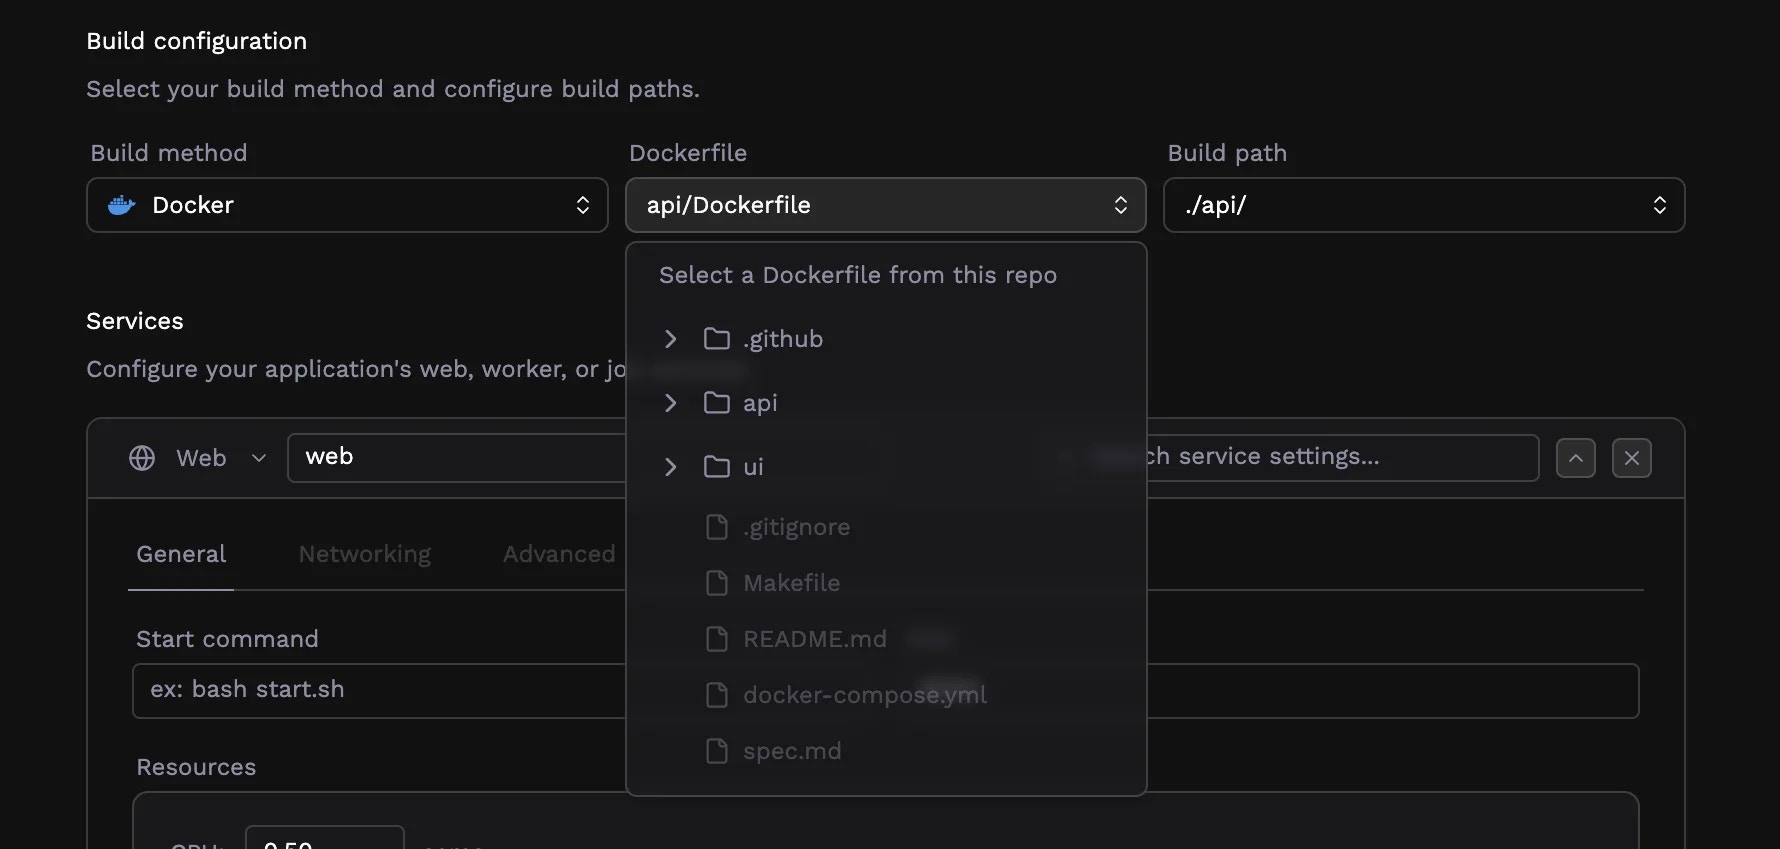Viewport: 1780px width, 849px height.
Task: Select the api folder name
Action: 760,403
